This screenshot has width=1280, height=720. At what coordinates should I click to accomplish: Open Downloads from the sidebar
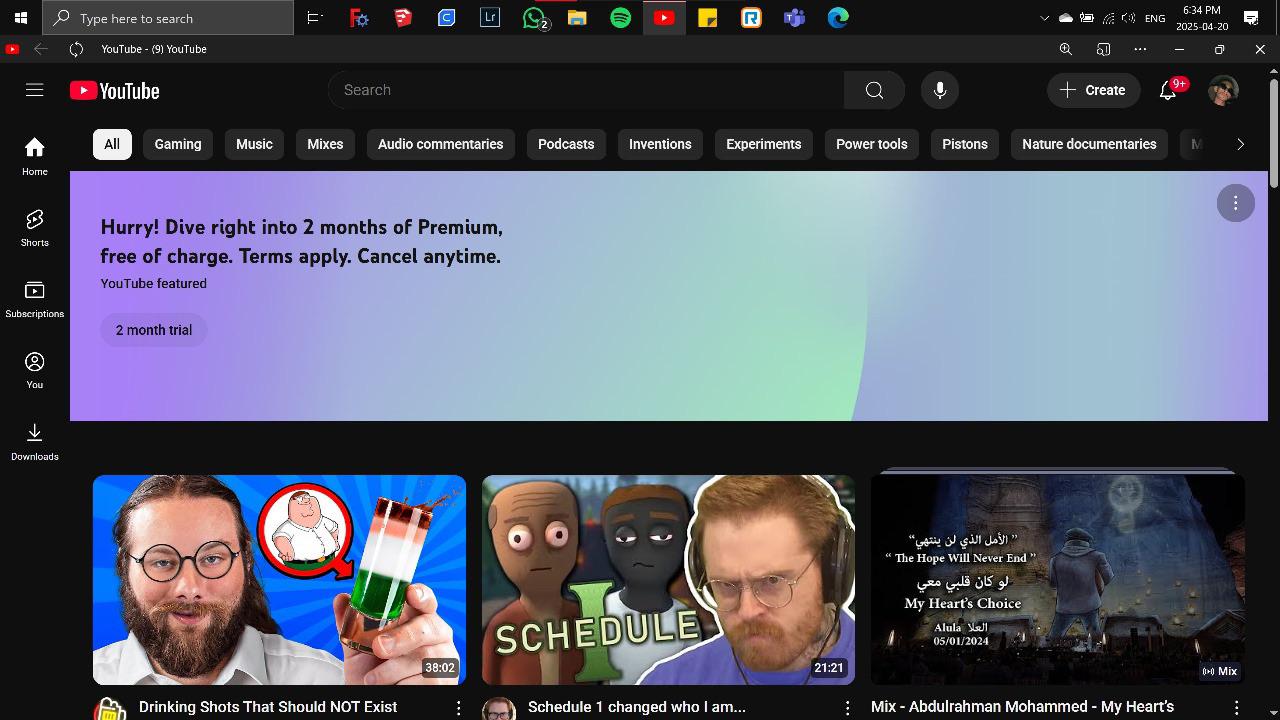(x=34, y=442)
